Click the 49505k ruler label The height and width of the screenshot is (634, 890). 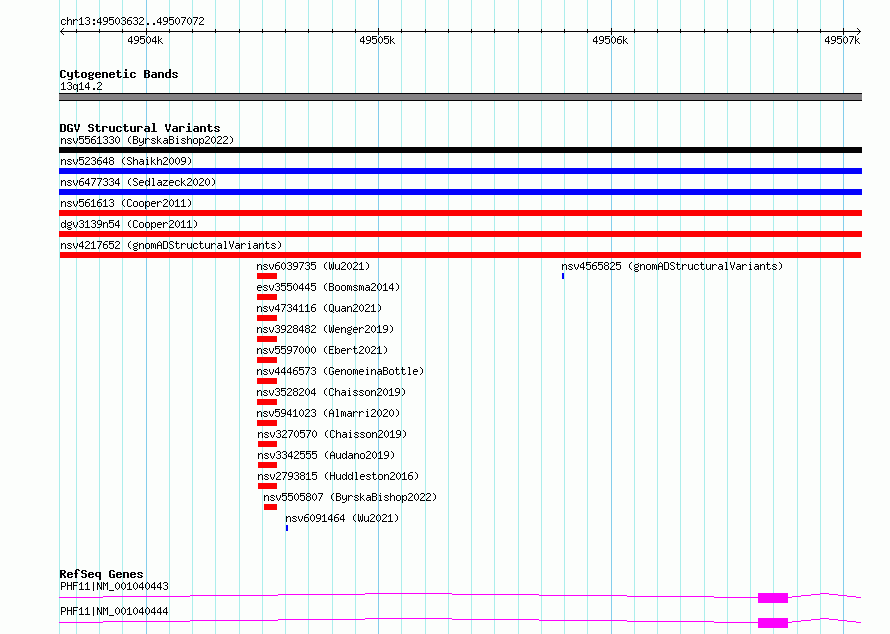[377, 40]
